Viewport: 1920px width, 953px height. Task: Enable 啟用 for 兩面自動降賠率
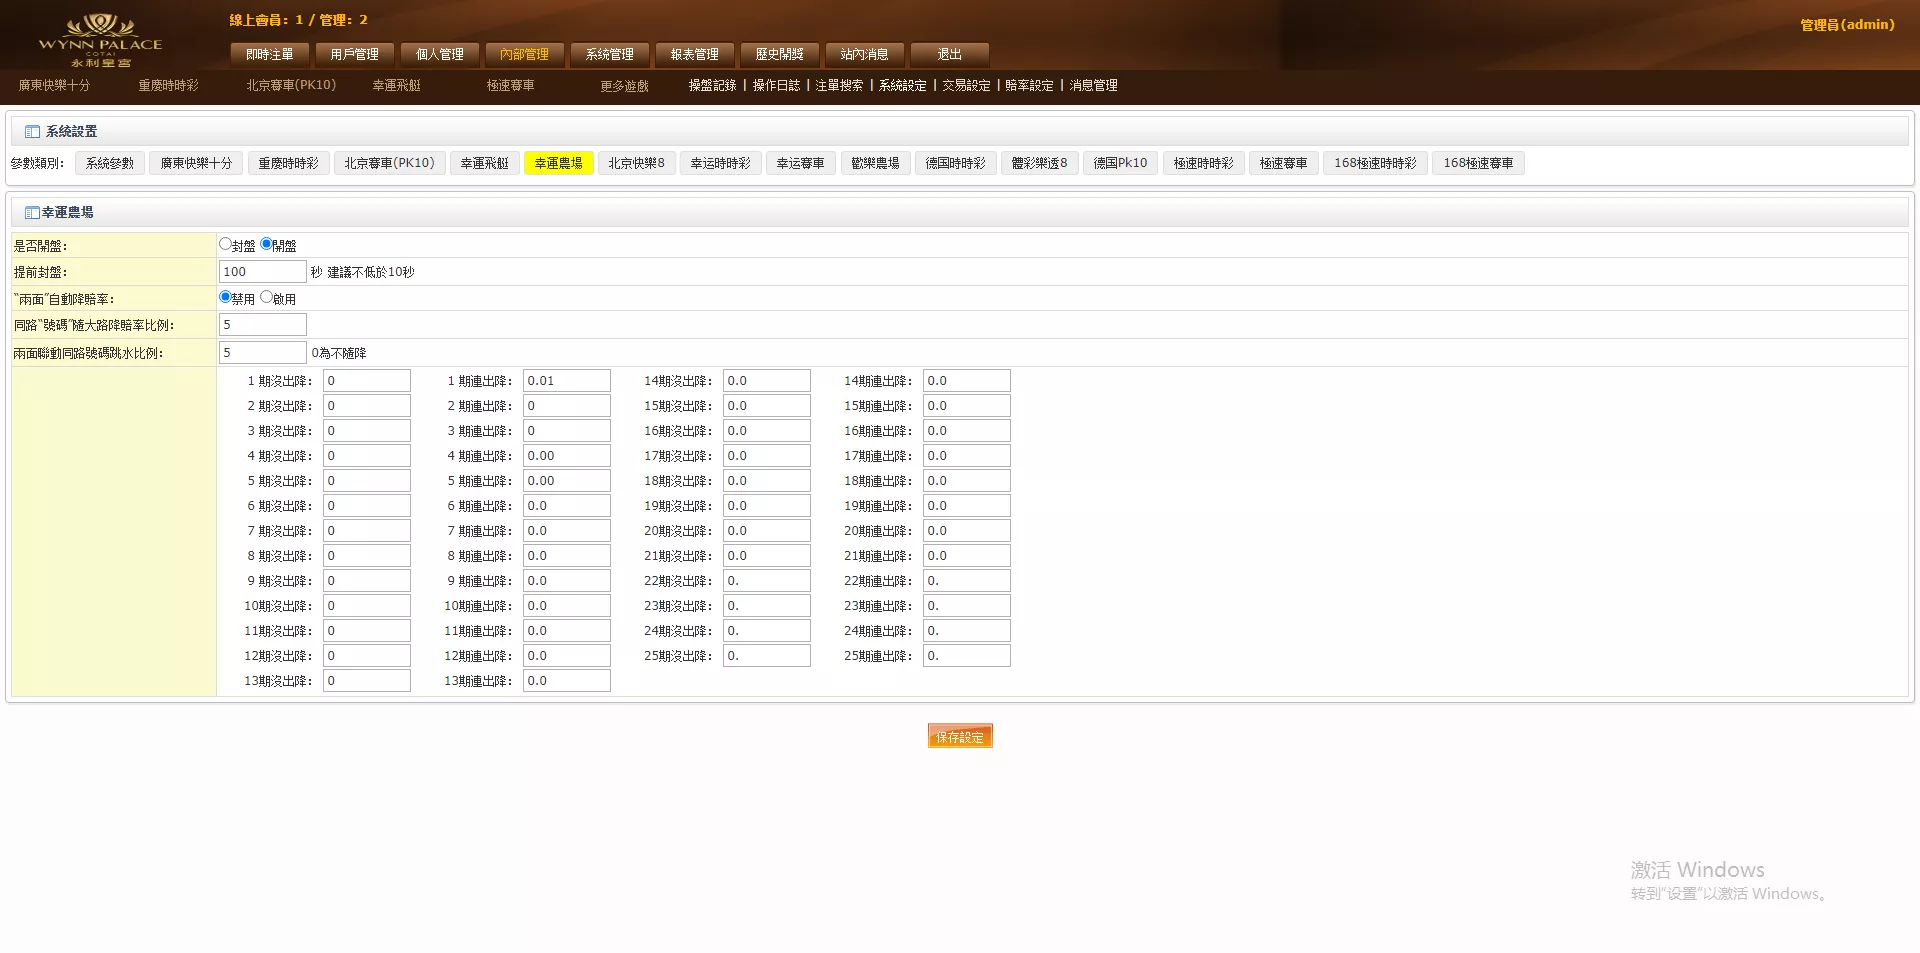[x=266, y=296]
